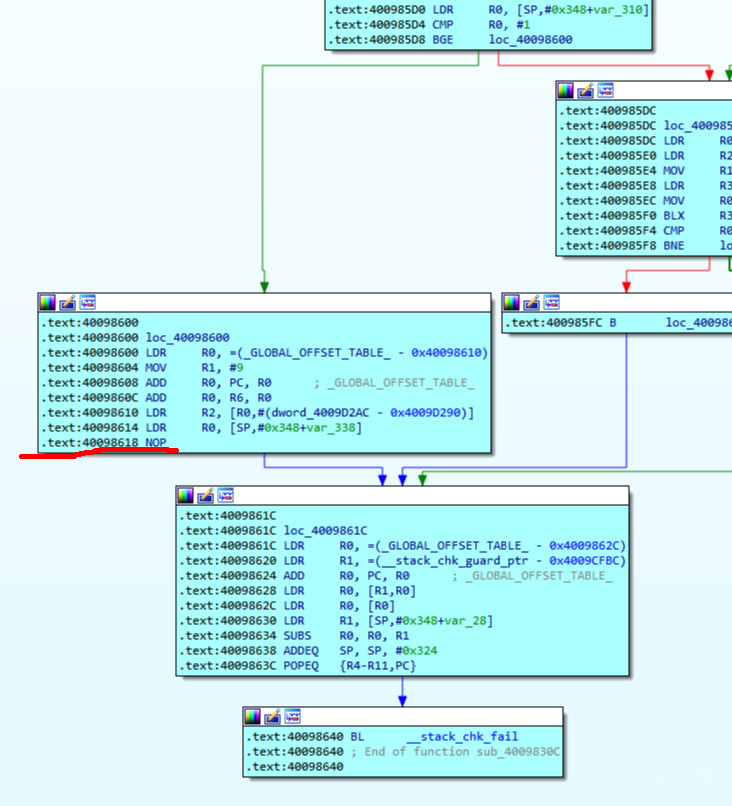
Task: Click var_310 in the top block's LDR instruction
Action: click(x=618, y=10)
